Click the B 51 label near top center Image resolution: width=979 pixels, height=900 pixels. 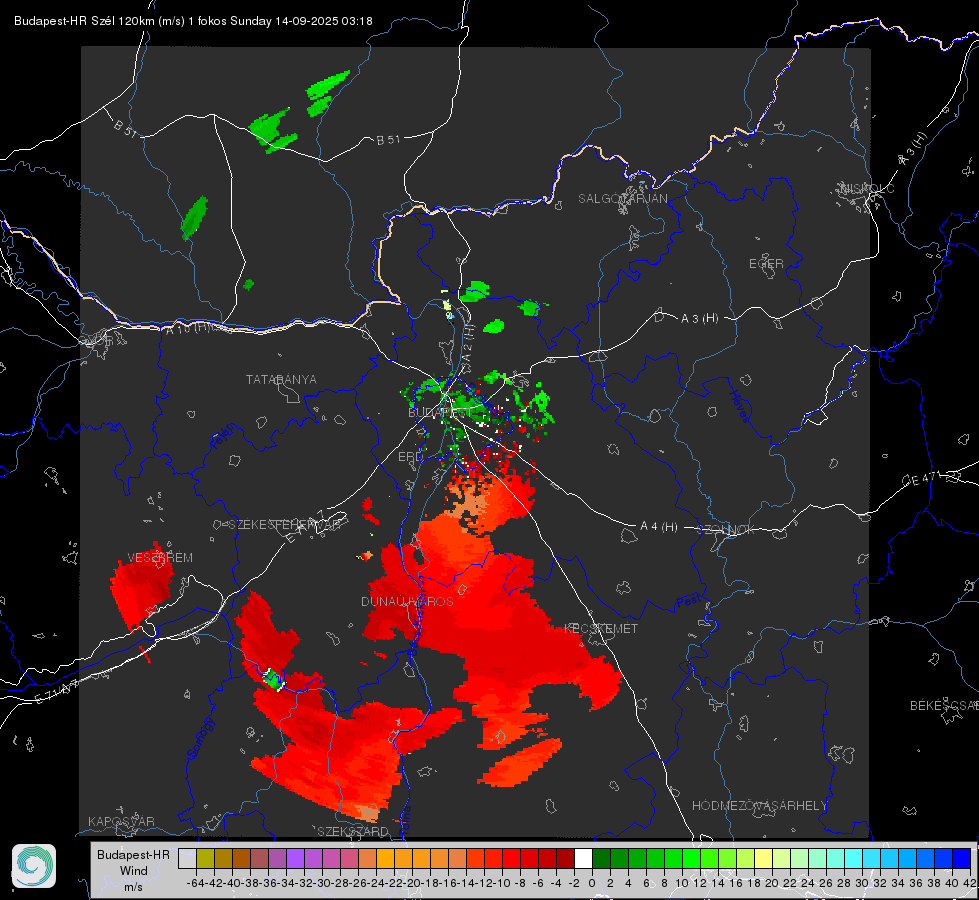388,140
